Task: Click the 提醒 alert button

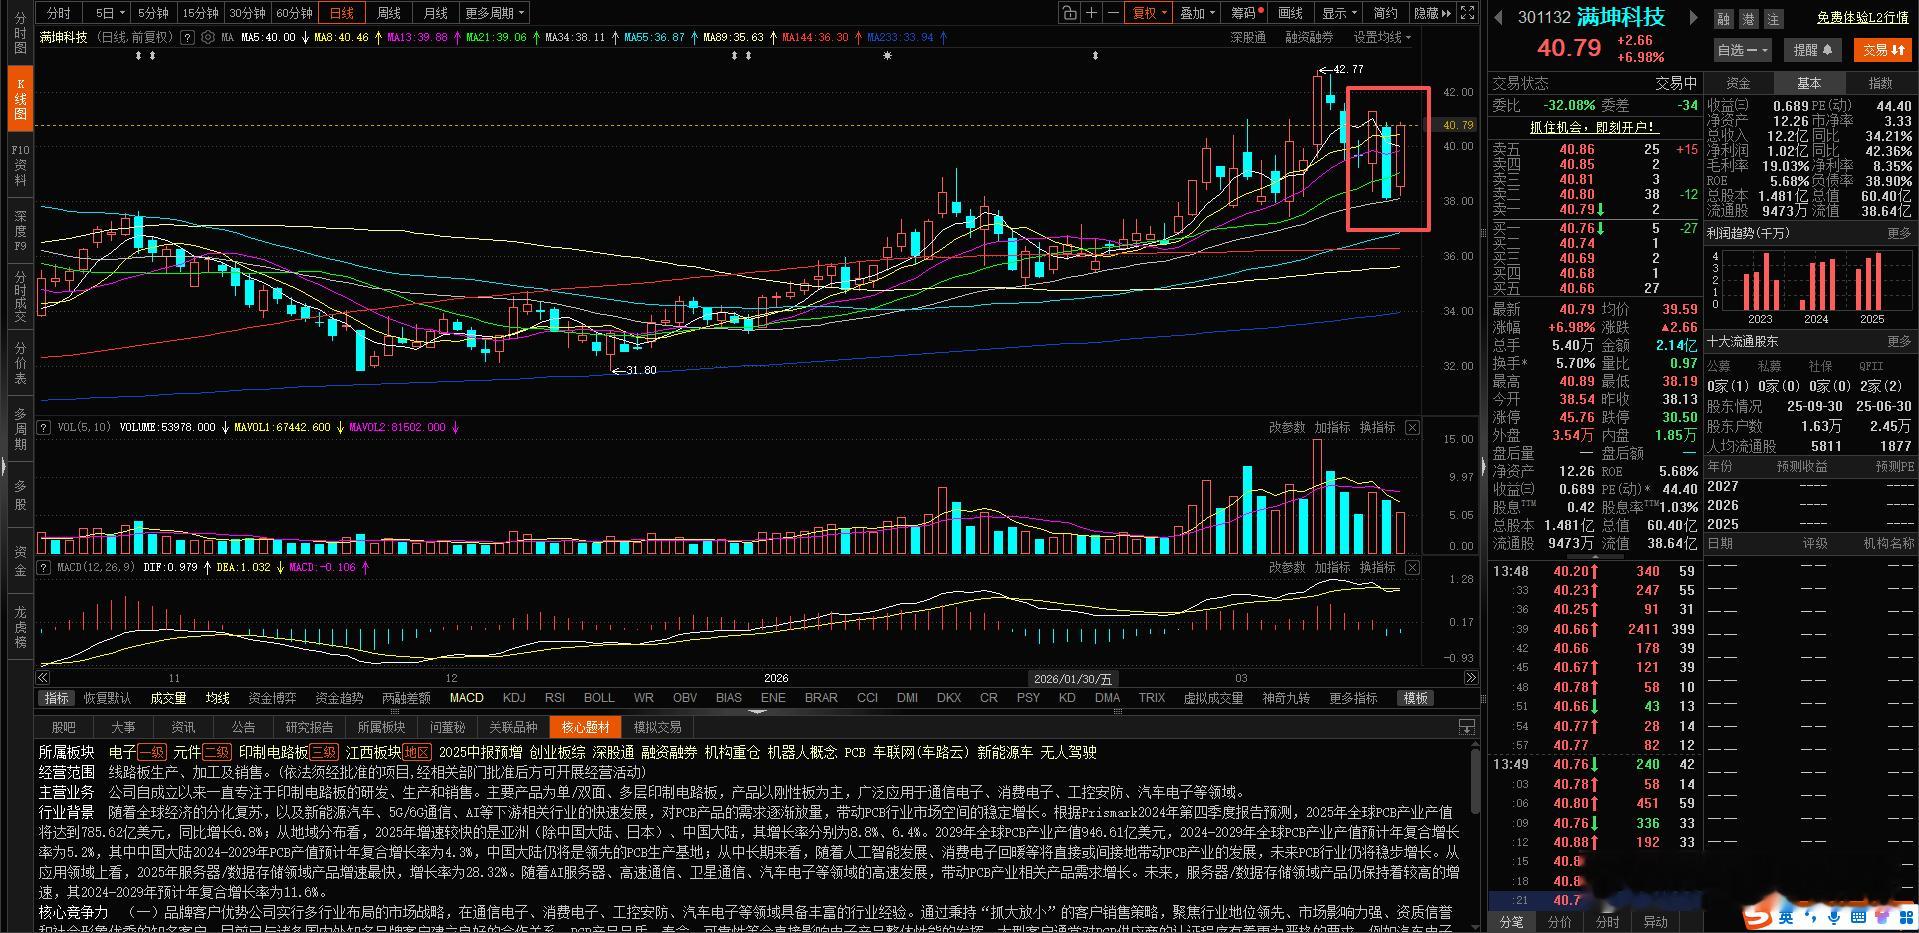Action: 1812,49
